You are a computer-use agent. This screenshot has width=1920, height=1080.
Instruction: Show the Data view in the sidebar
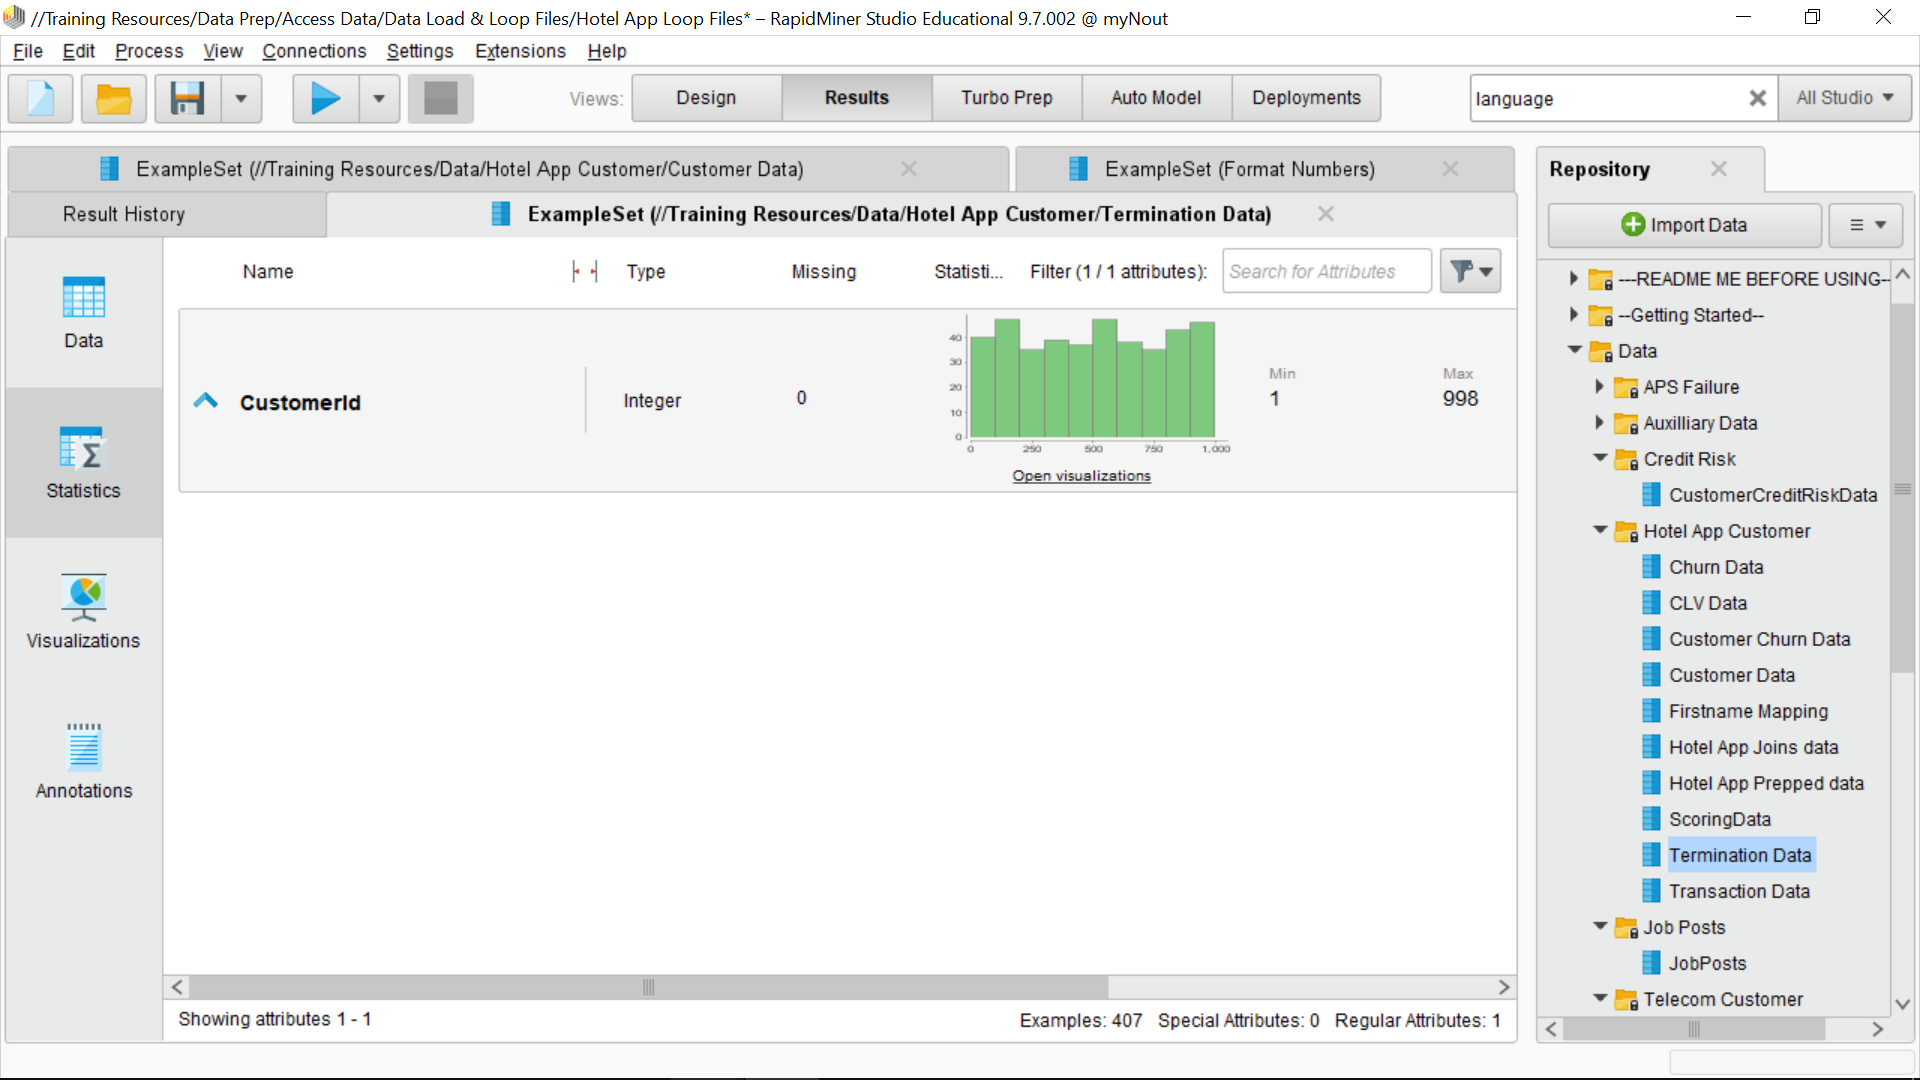click(83, 312)
